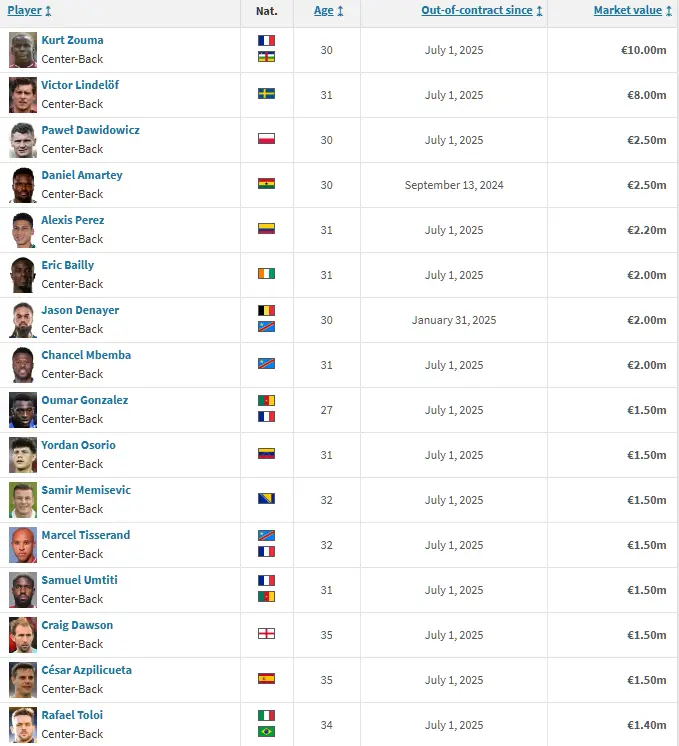The width and height of the screenshot is (679, 746).
Task: Click the Bosnian flag beside Samir Memisevic
Action: tap(266, 499)
